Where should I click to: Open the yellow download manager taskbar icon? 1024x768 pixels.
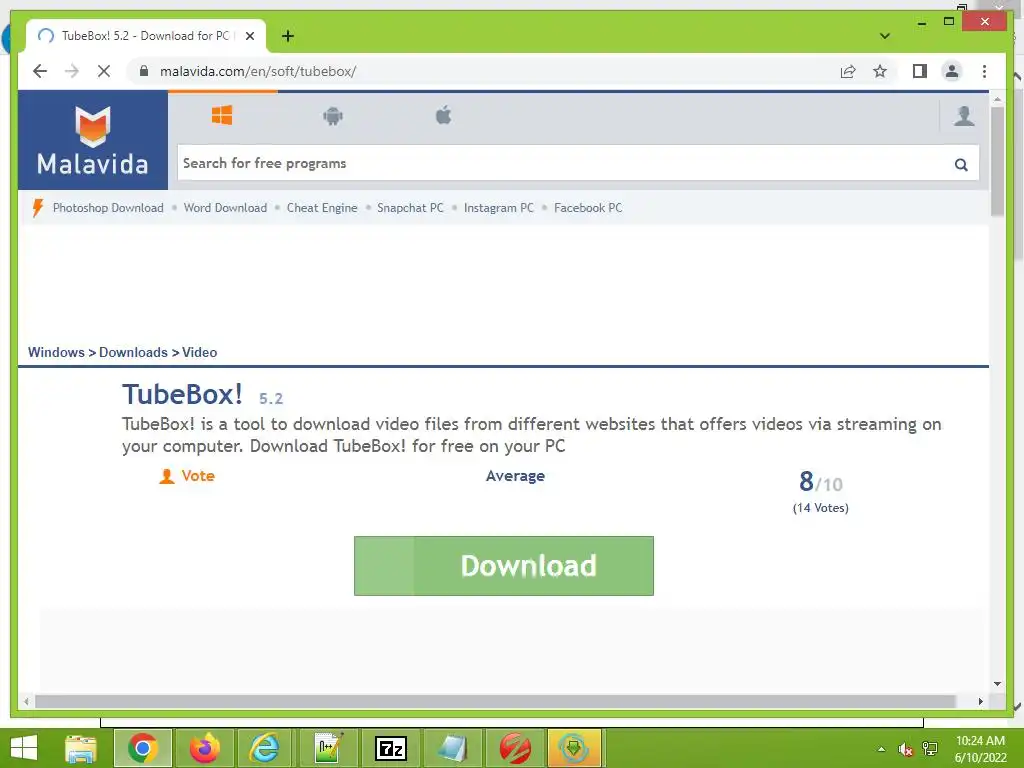573,748
